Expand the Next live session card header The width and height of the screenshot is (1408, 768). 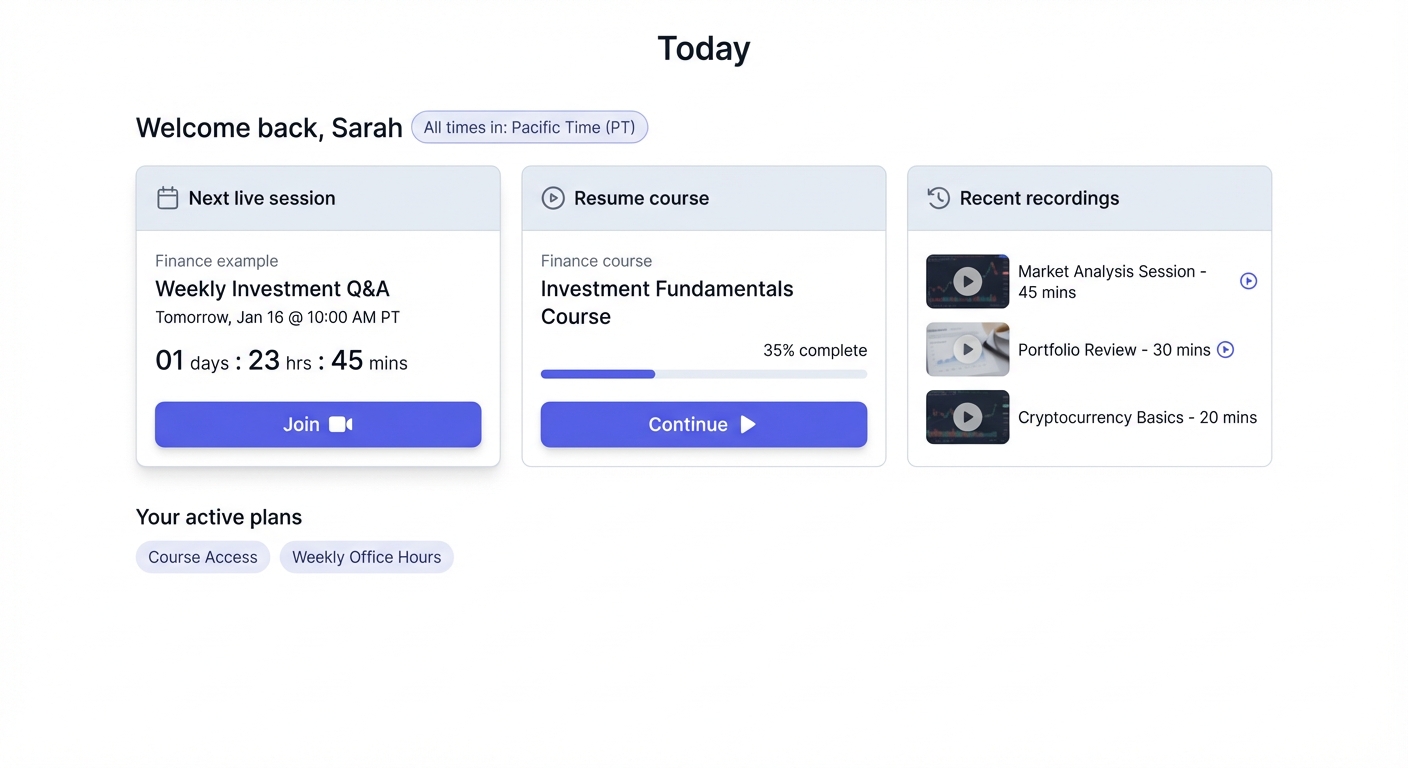pyautogui.click(x=318, y=198)
